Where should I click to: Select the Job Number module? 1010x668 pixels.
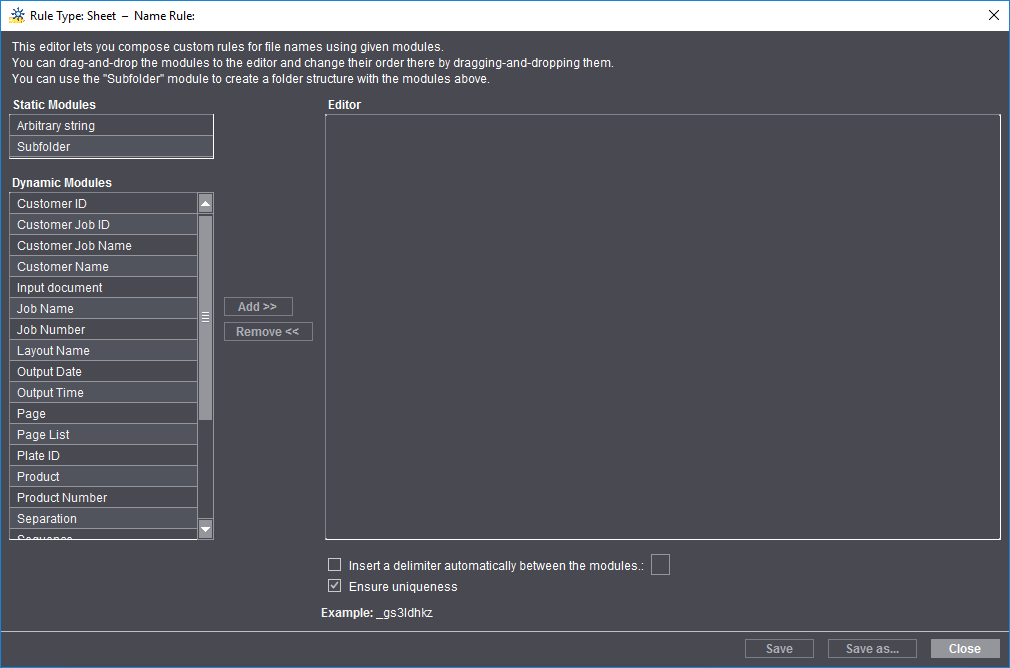[104, 330]
